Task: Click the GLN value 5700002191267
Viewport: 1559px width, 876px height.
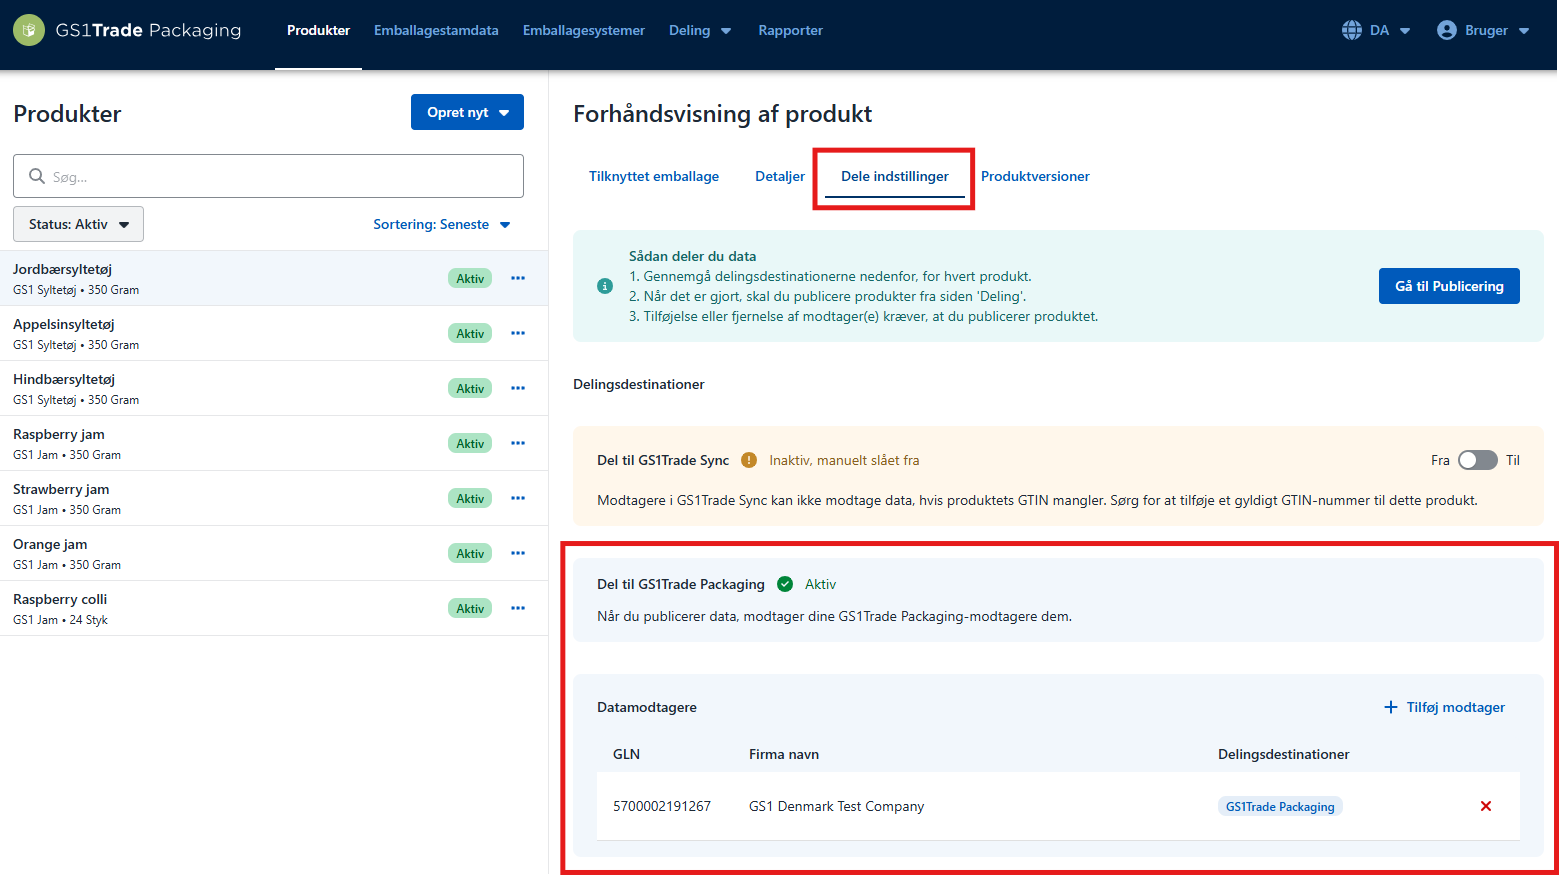Action: pyautogui.click(x=662, y=806)
